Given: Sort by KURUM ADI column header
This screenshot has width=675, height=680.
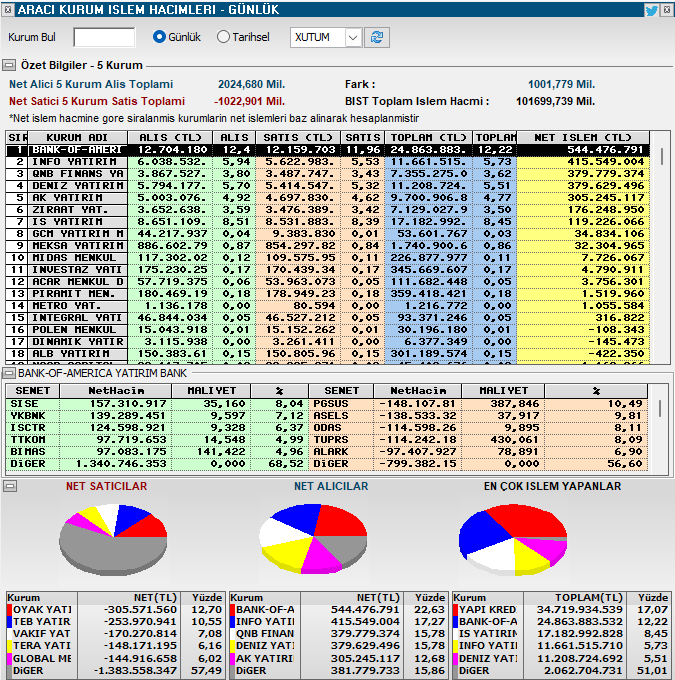Looking at the screenshot, I should [x=77, y=137].
